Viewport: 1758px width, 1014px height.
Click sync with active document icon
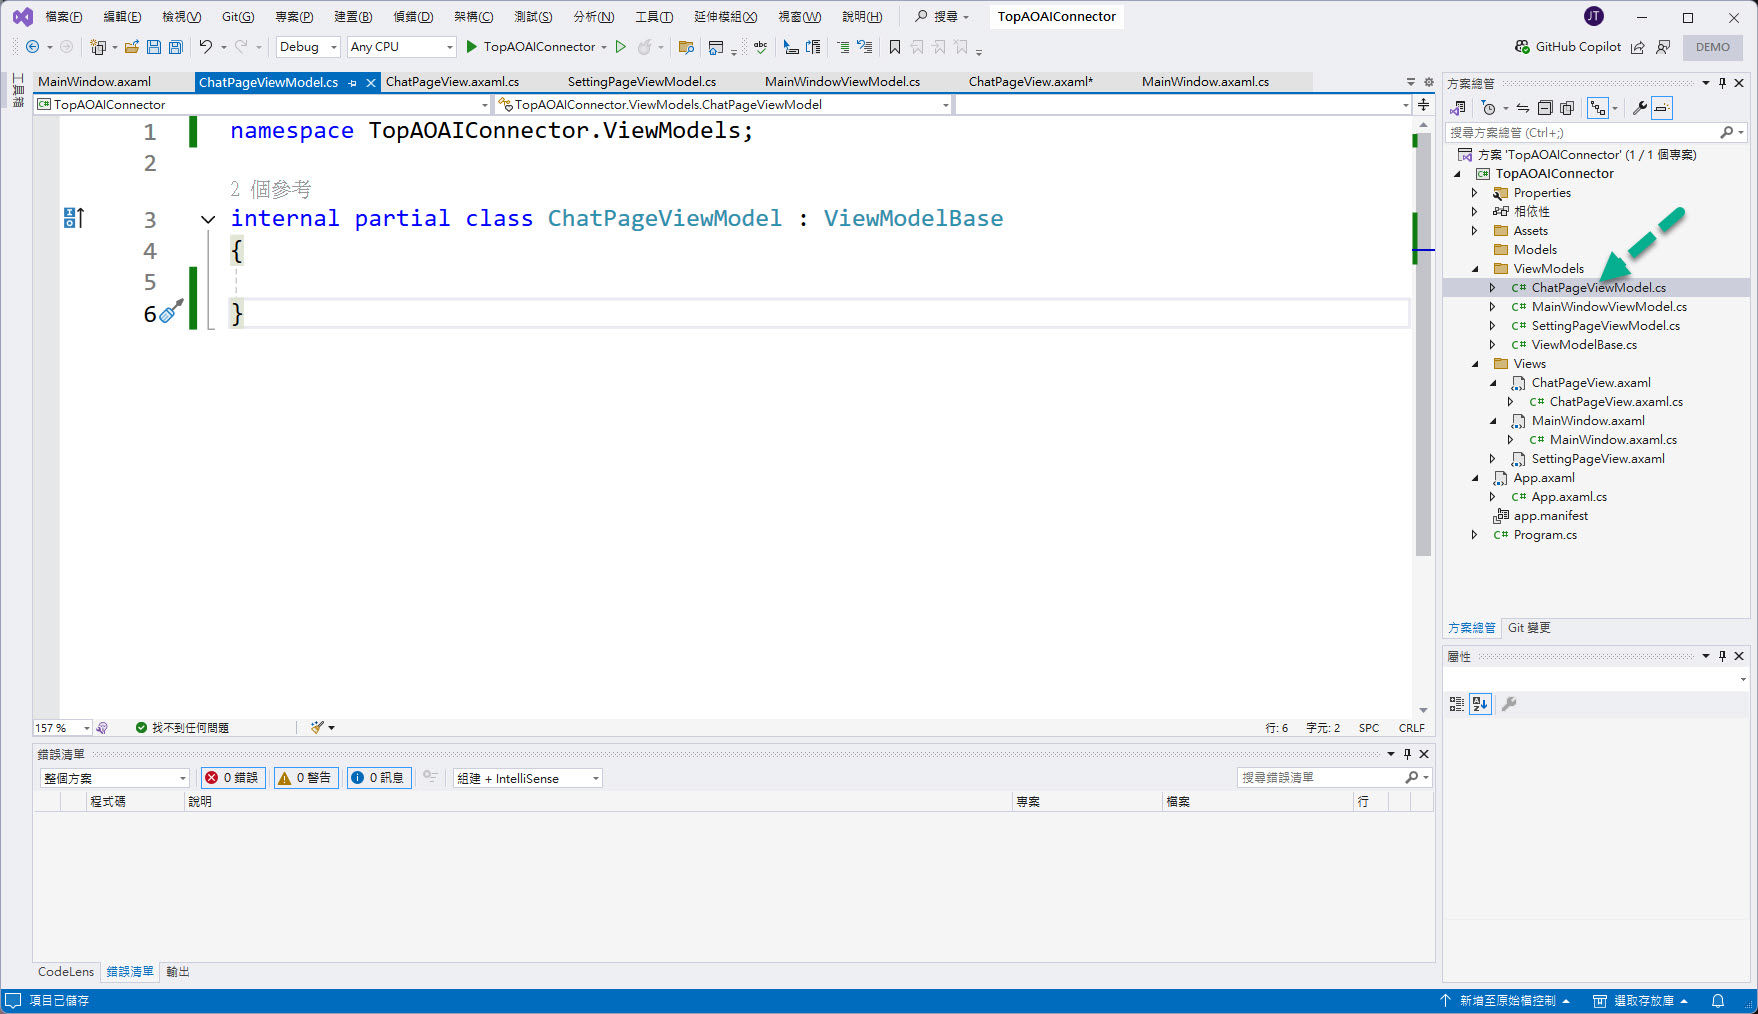[1522, 108]
